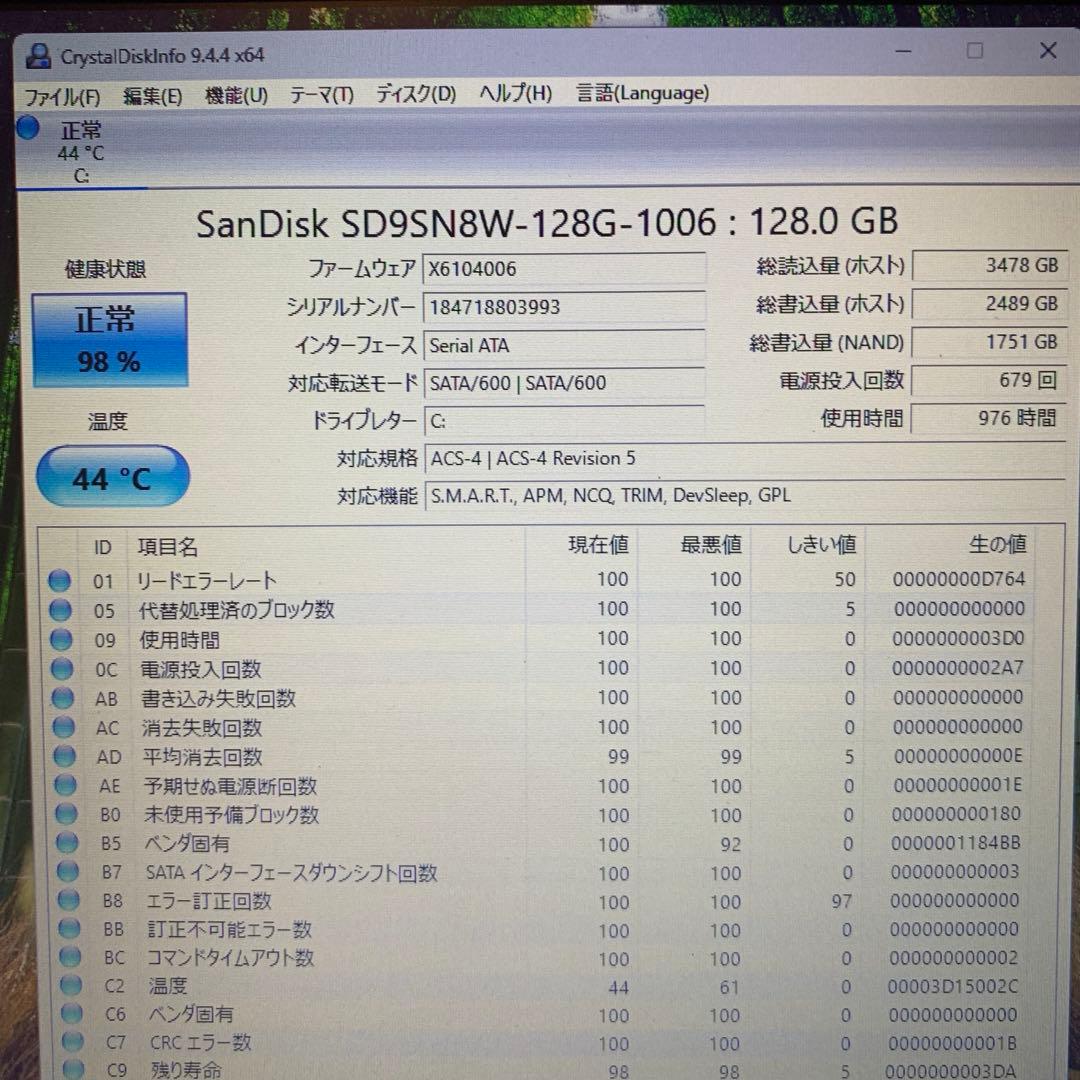Click status circle of row C6 ベンダ固有
Screen dimensions: 1080x1080
[x=71, y=1014]
